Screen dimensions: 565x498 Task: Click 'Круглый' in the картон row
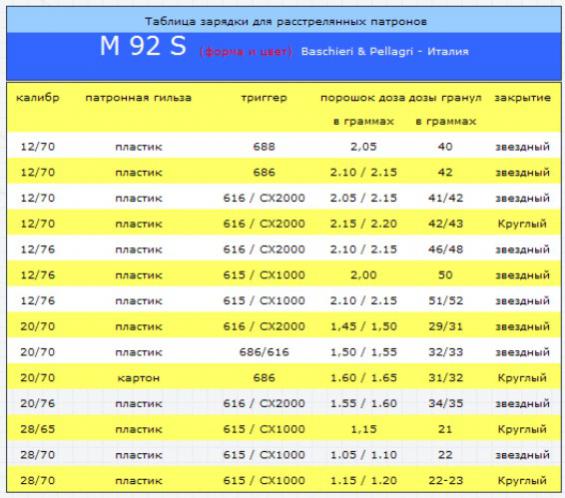522,378
